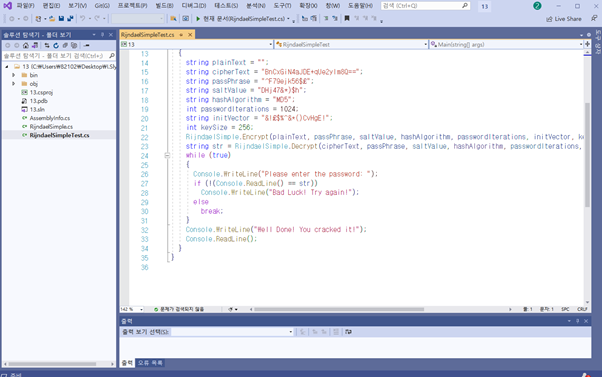Select RijndaelSimpleTest.cs in tree
This screenshot has height=377, width=602.
(59, 135)
